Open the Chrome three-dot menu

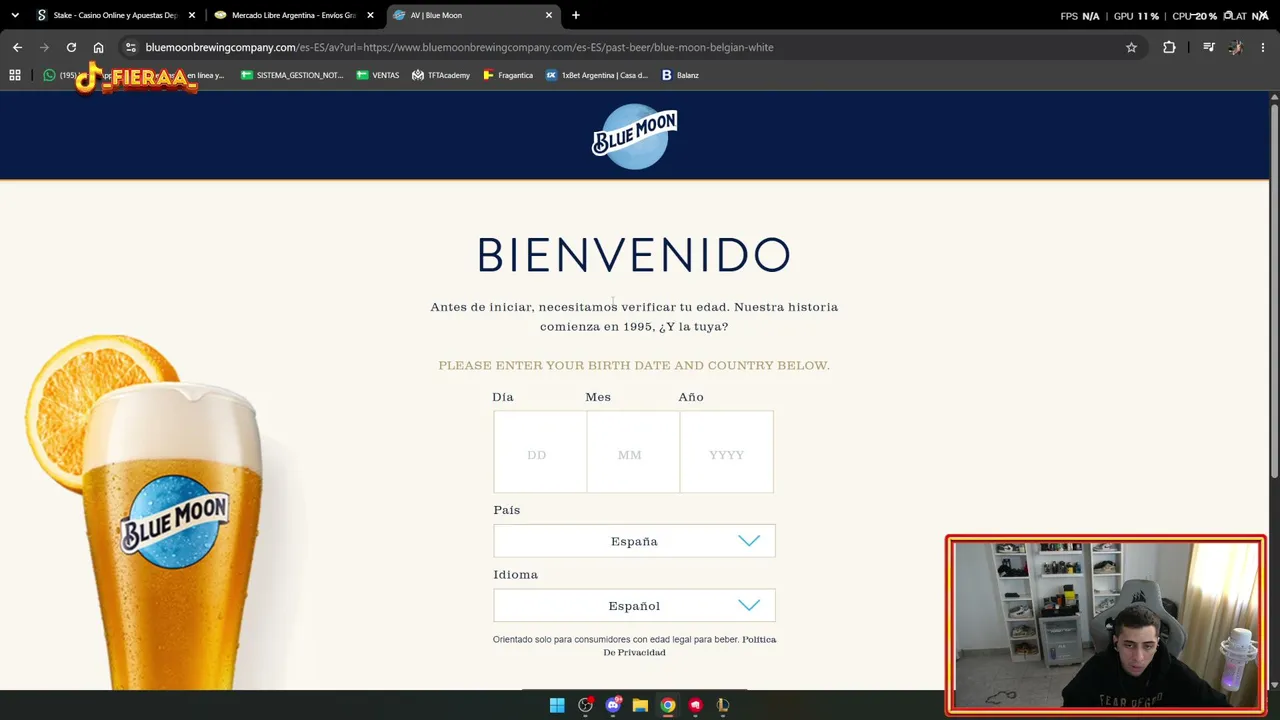1262,47
